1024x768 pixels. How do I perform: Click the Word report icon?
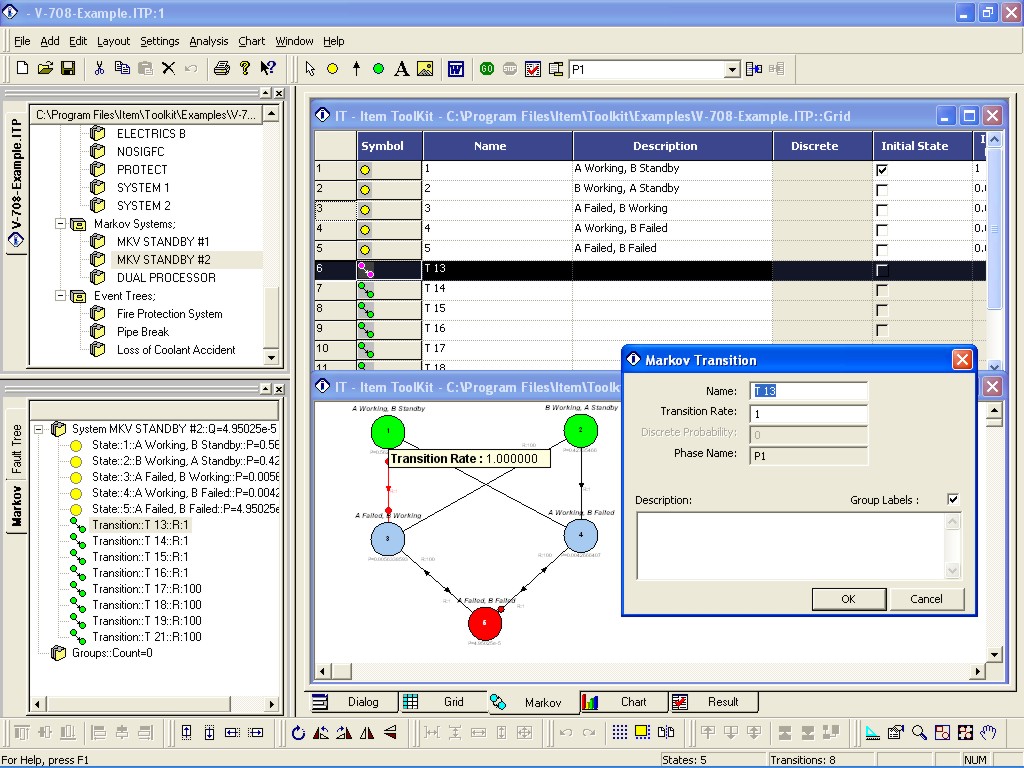pos(455,69)
